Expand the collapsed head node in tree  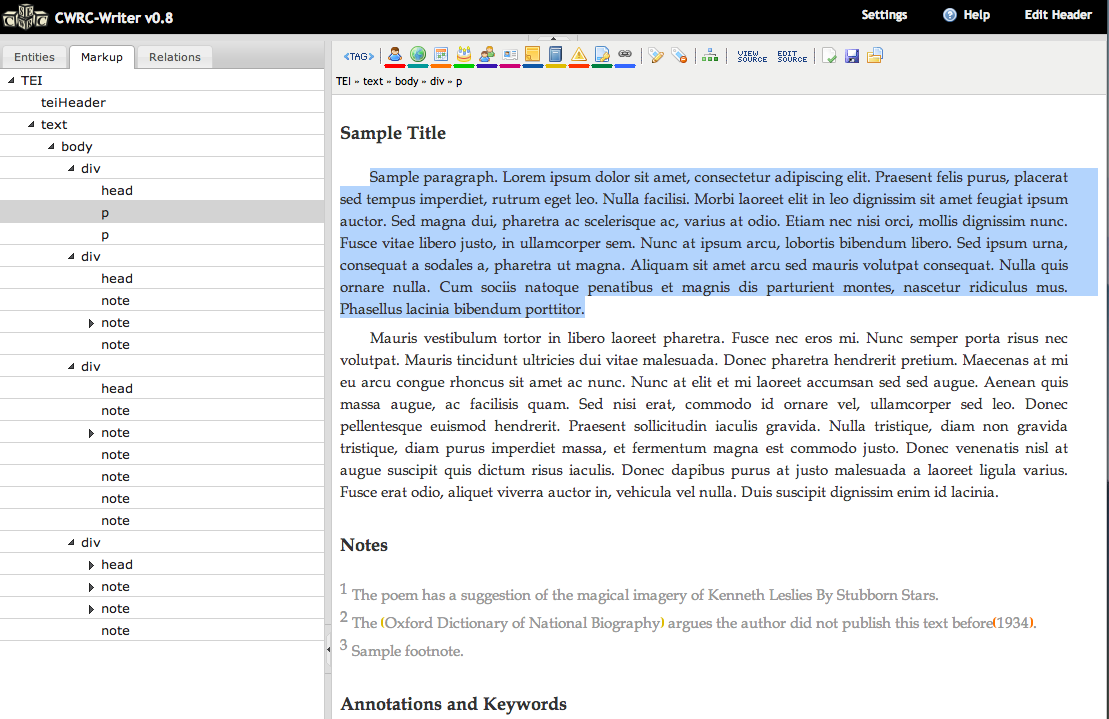click(x=91, y=565)
